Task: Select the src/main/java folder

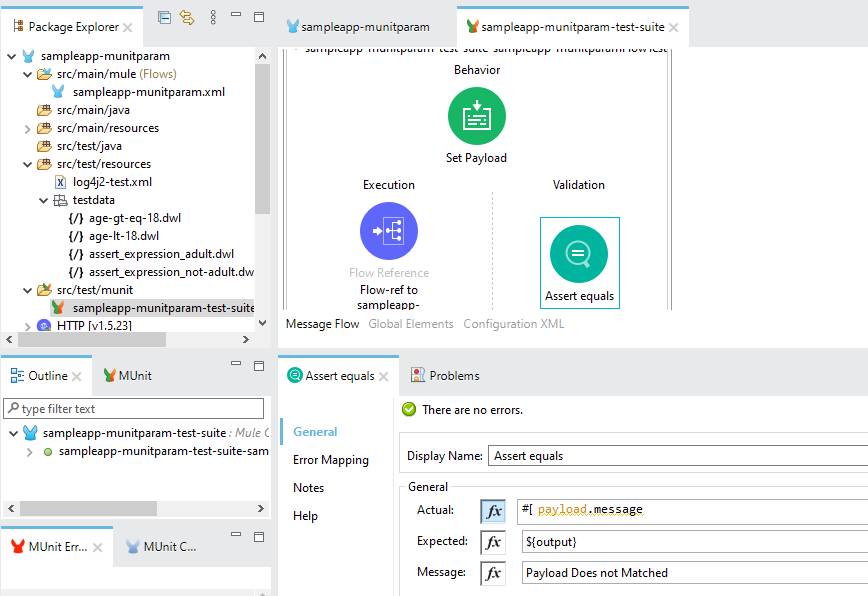Action: tap(93, 110)
